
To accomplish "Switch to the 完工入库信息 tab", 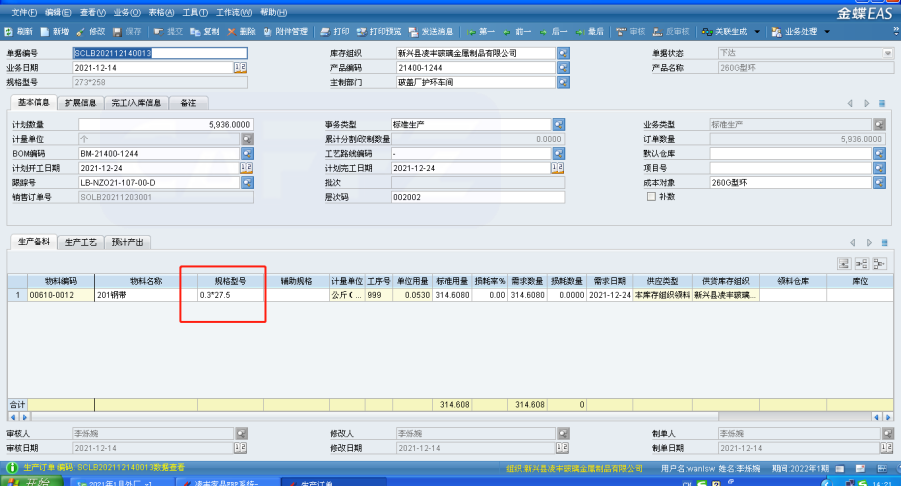I will point(137,102).
